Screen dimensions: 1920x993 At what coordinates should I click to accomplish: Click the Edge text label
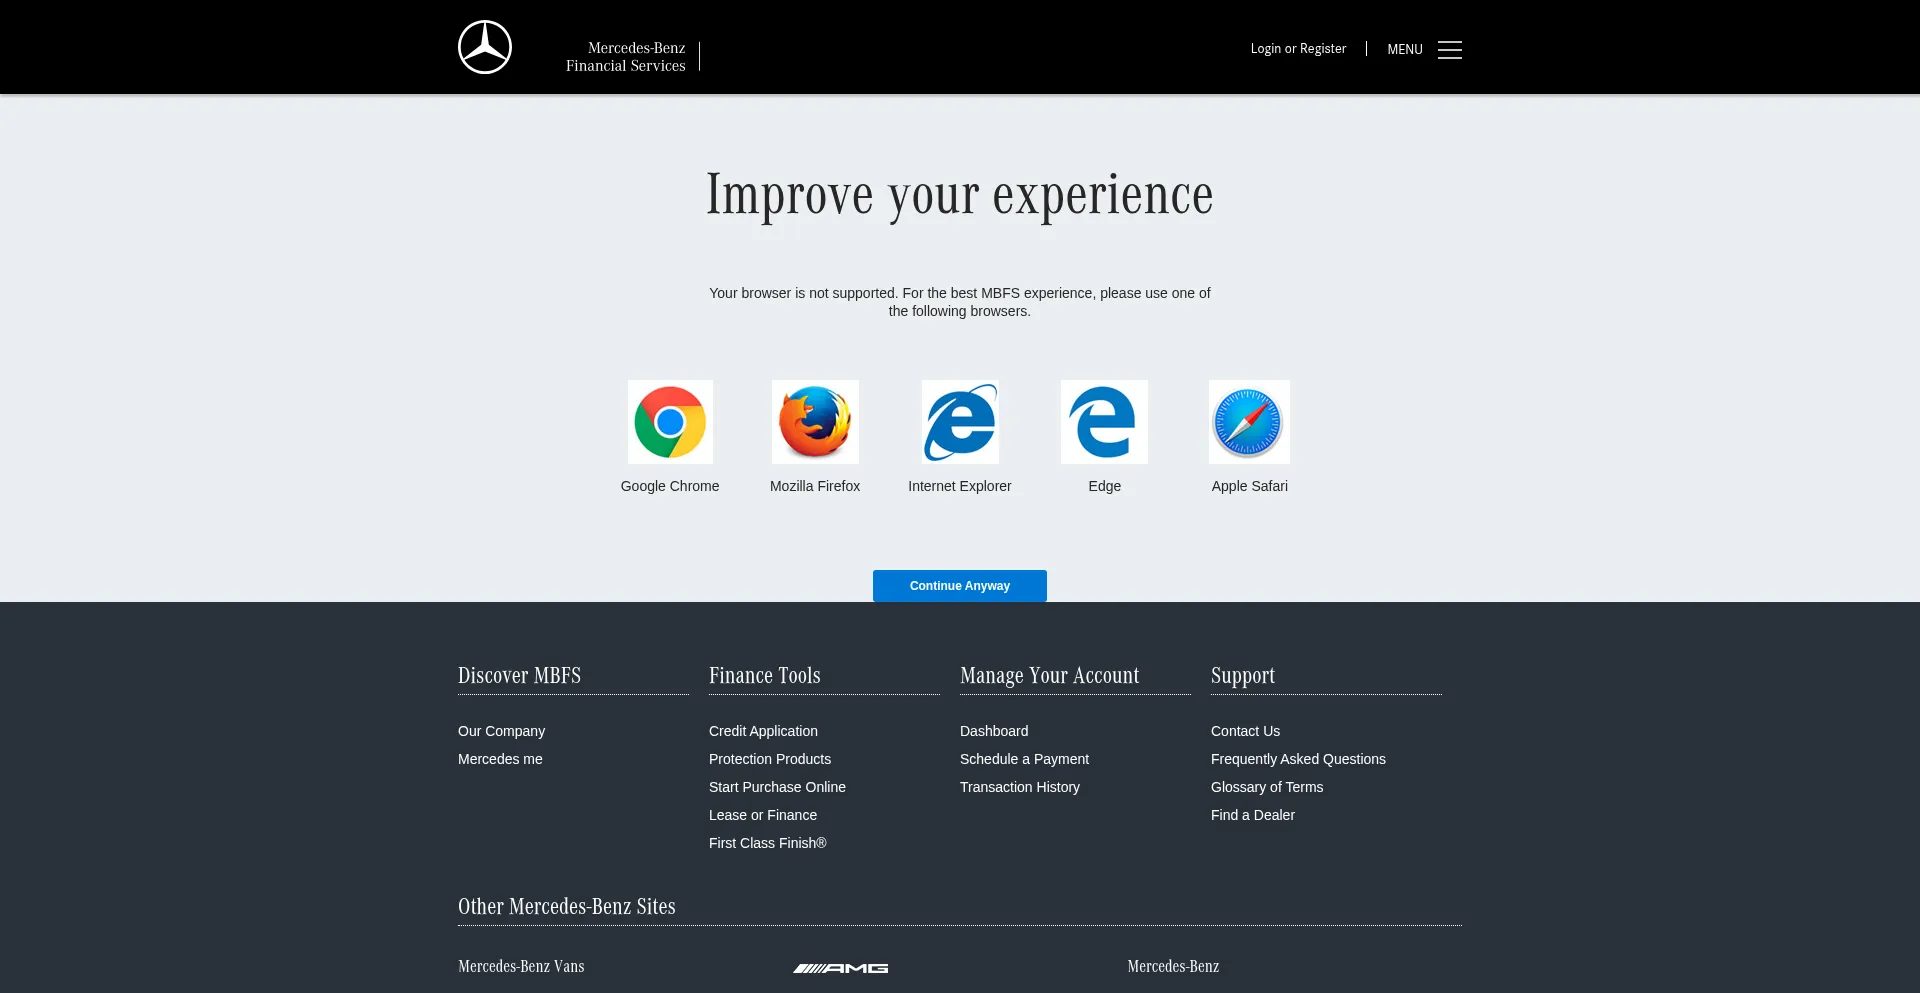click(x=1105, y=486)
